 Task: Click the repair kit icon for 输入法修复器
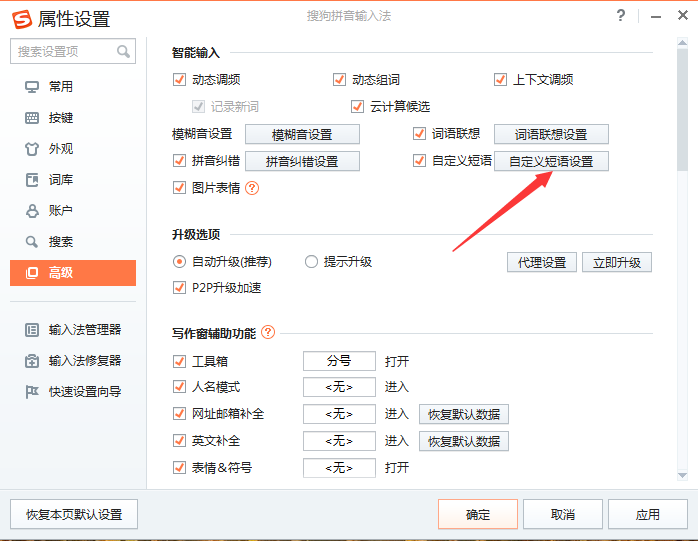(x=32, y=361)
